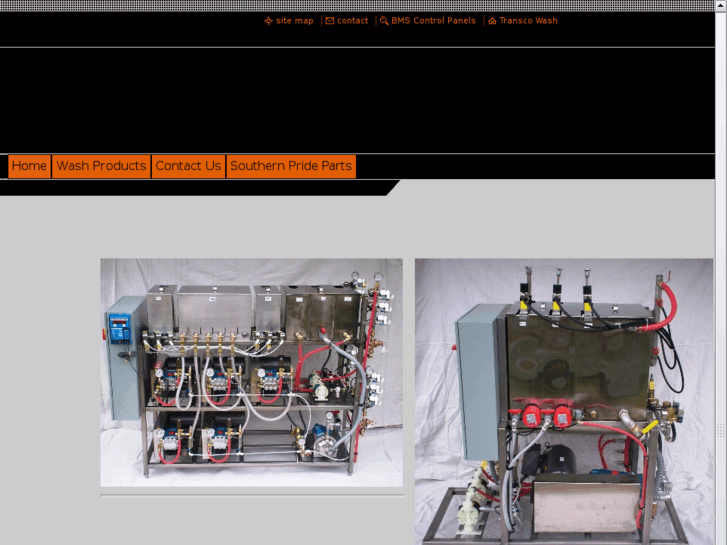
Task: Open Southern Pride Parts menu item
Action: 291,166
